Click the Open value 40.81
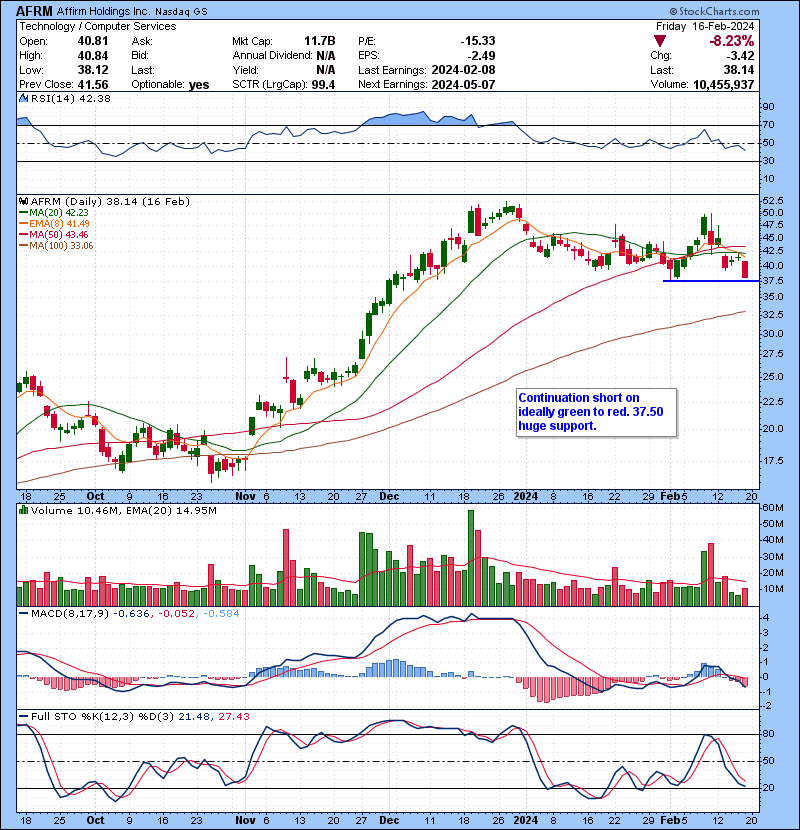 93,41
